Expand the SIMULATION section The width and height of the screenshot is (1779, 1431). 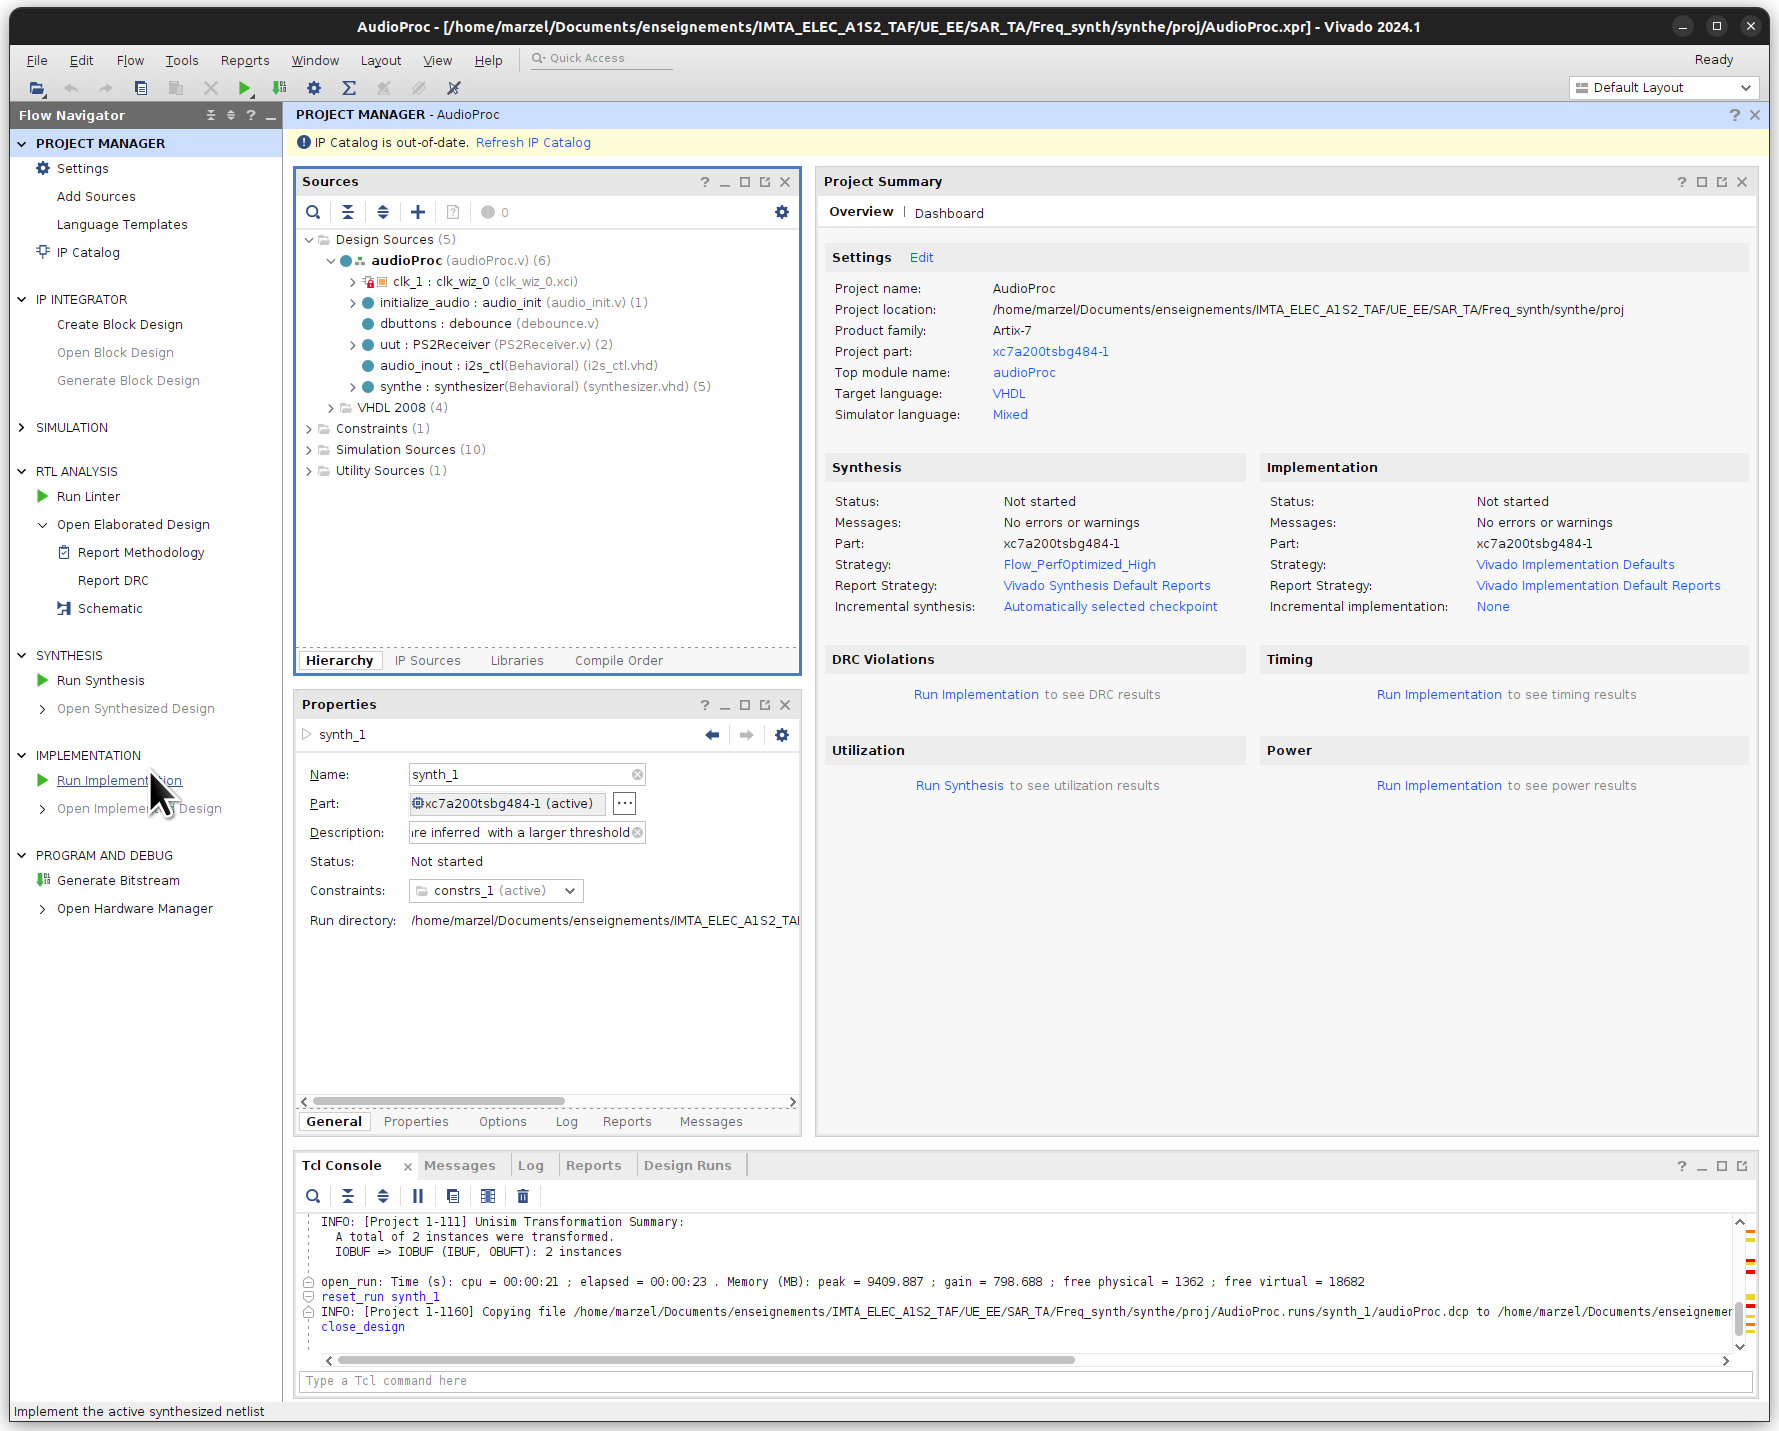tap(22, 428)
